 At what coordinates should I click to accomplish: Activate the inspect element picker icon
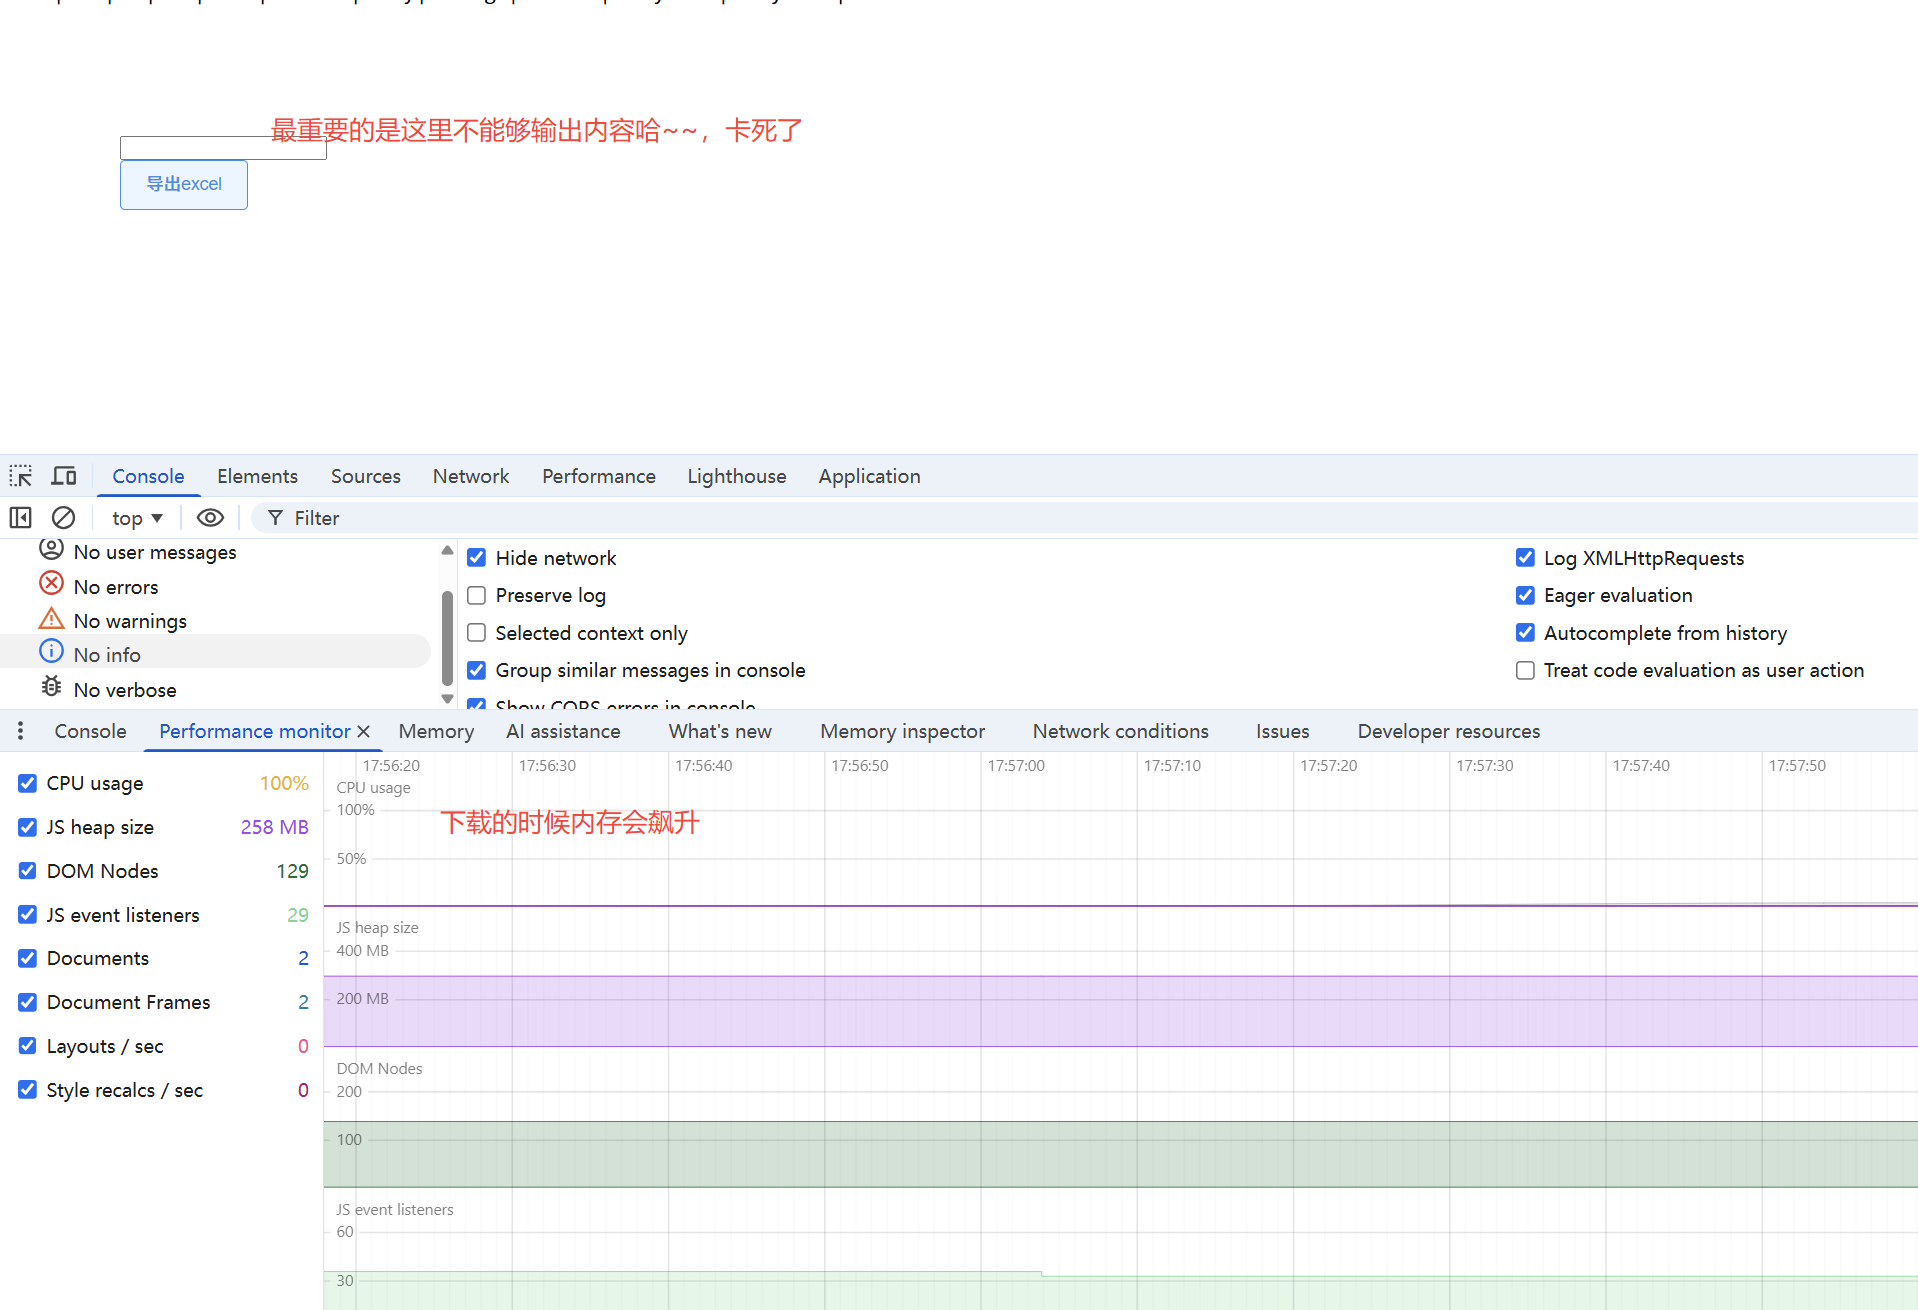tap(21, 476)
